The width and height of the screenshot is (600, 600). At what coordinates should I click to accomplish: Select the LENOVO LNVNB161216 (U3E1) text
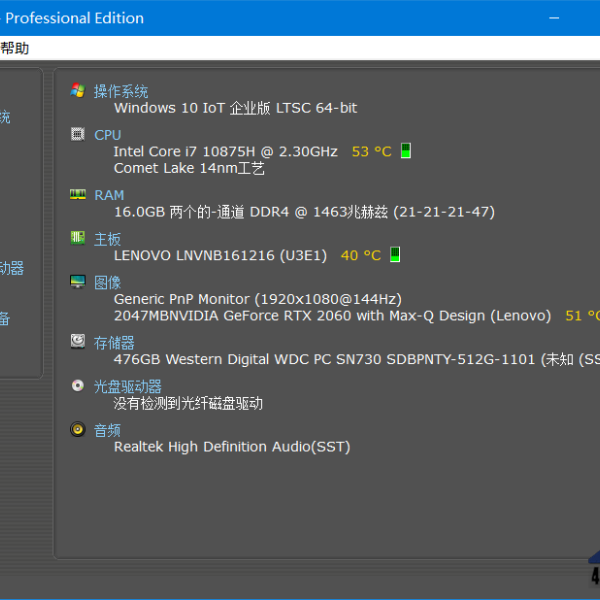[x=220, y=256]
